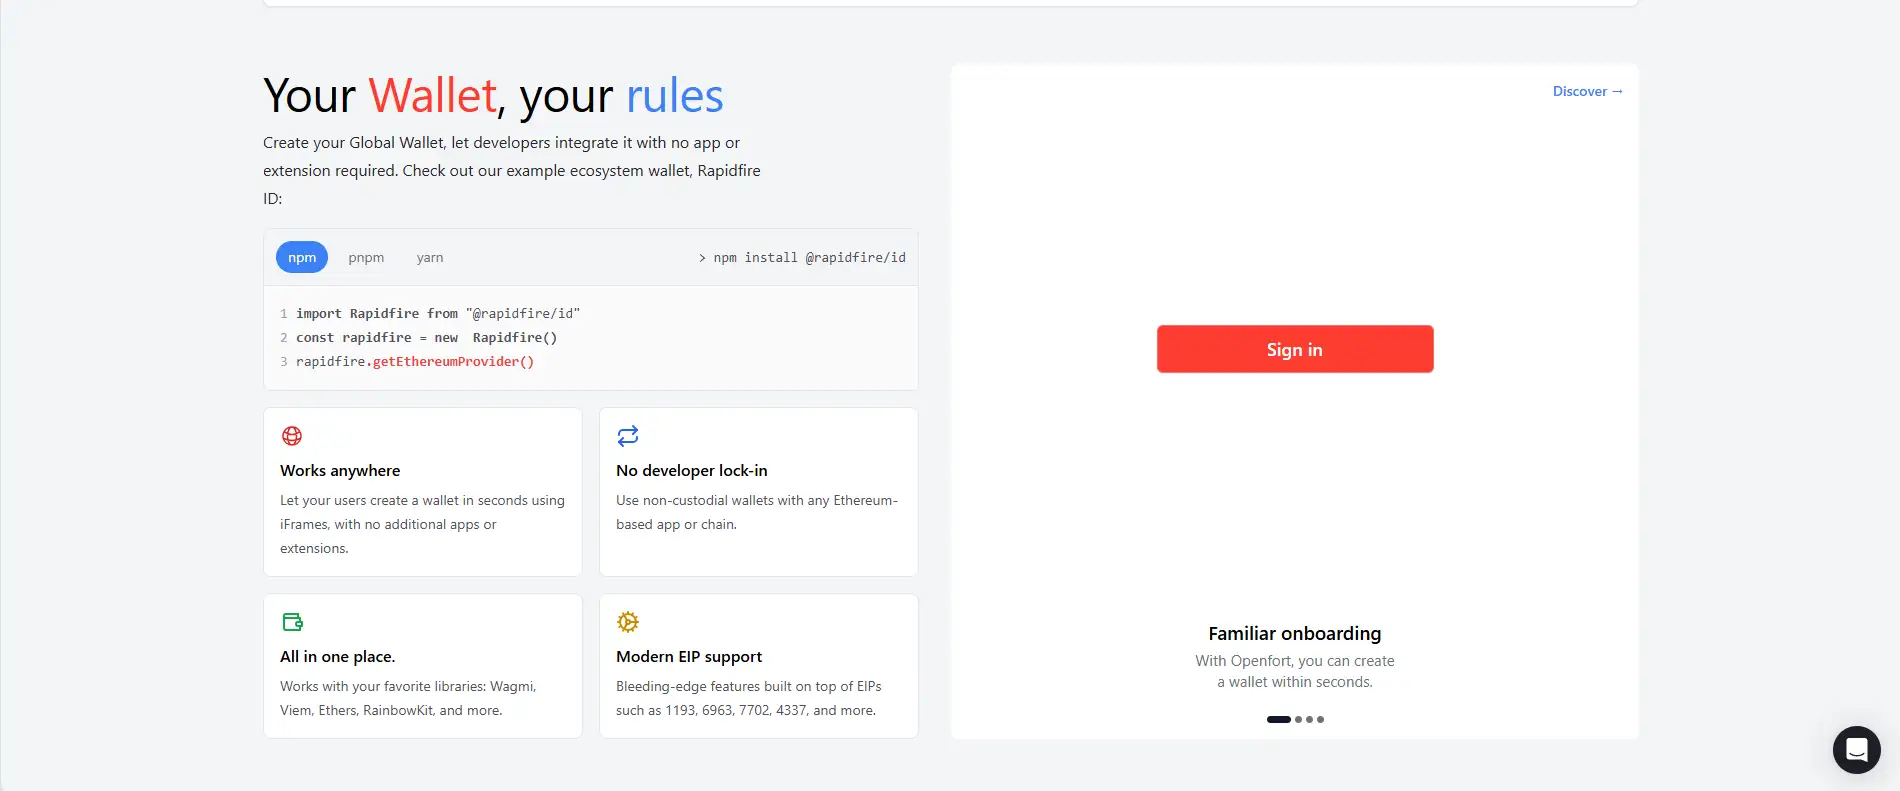This screenshot has width=1900, height=791.
Task: Click the swap arrows icon for No developer lock-in
Action: [628, 436]
